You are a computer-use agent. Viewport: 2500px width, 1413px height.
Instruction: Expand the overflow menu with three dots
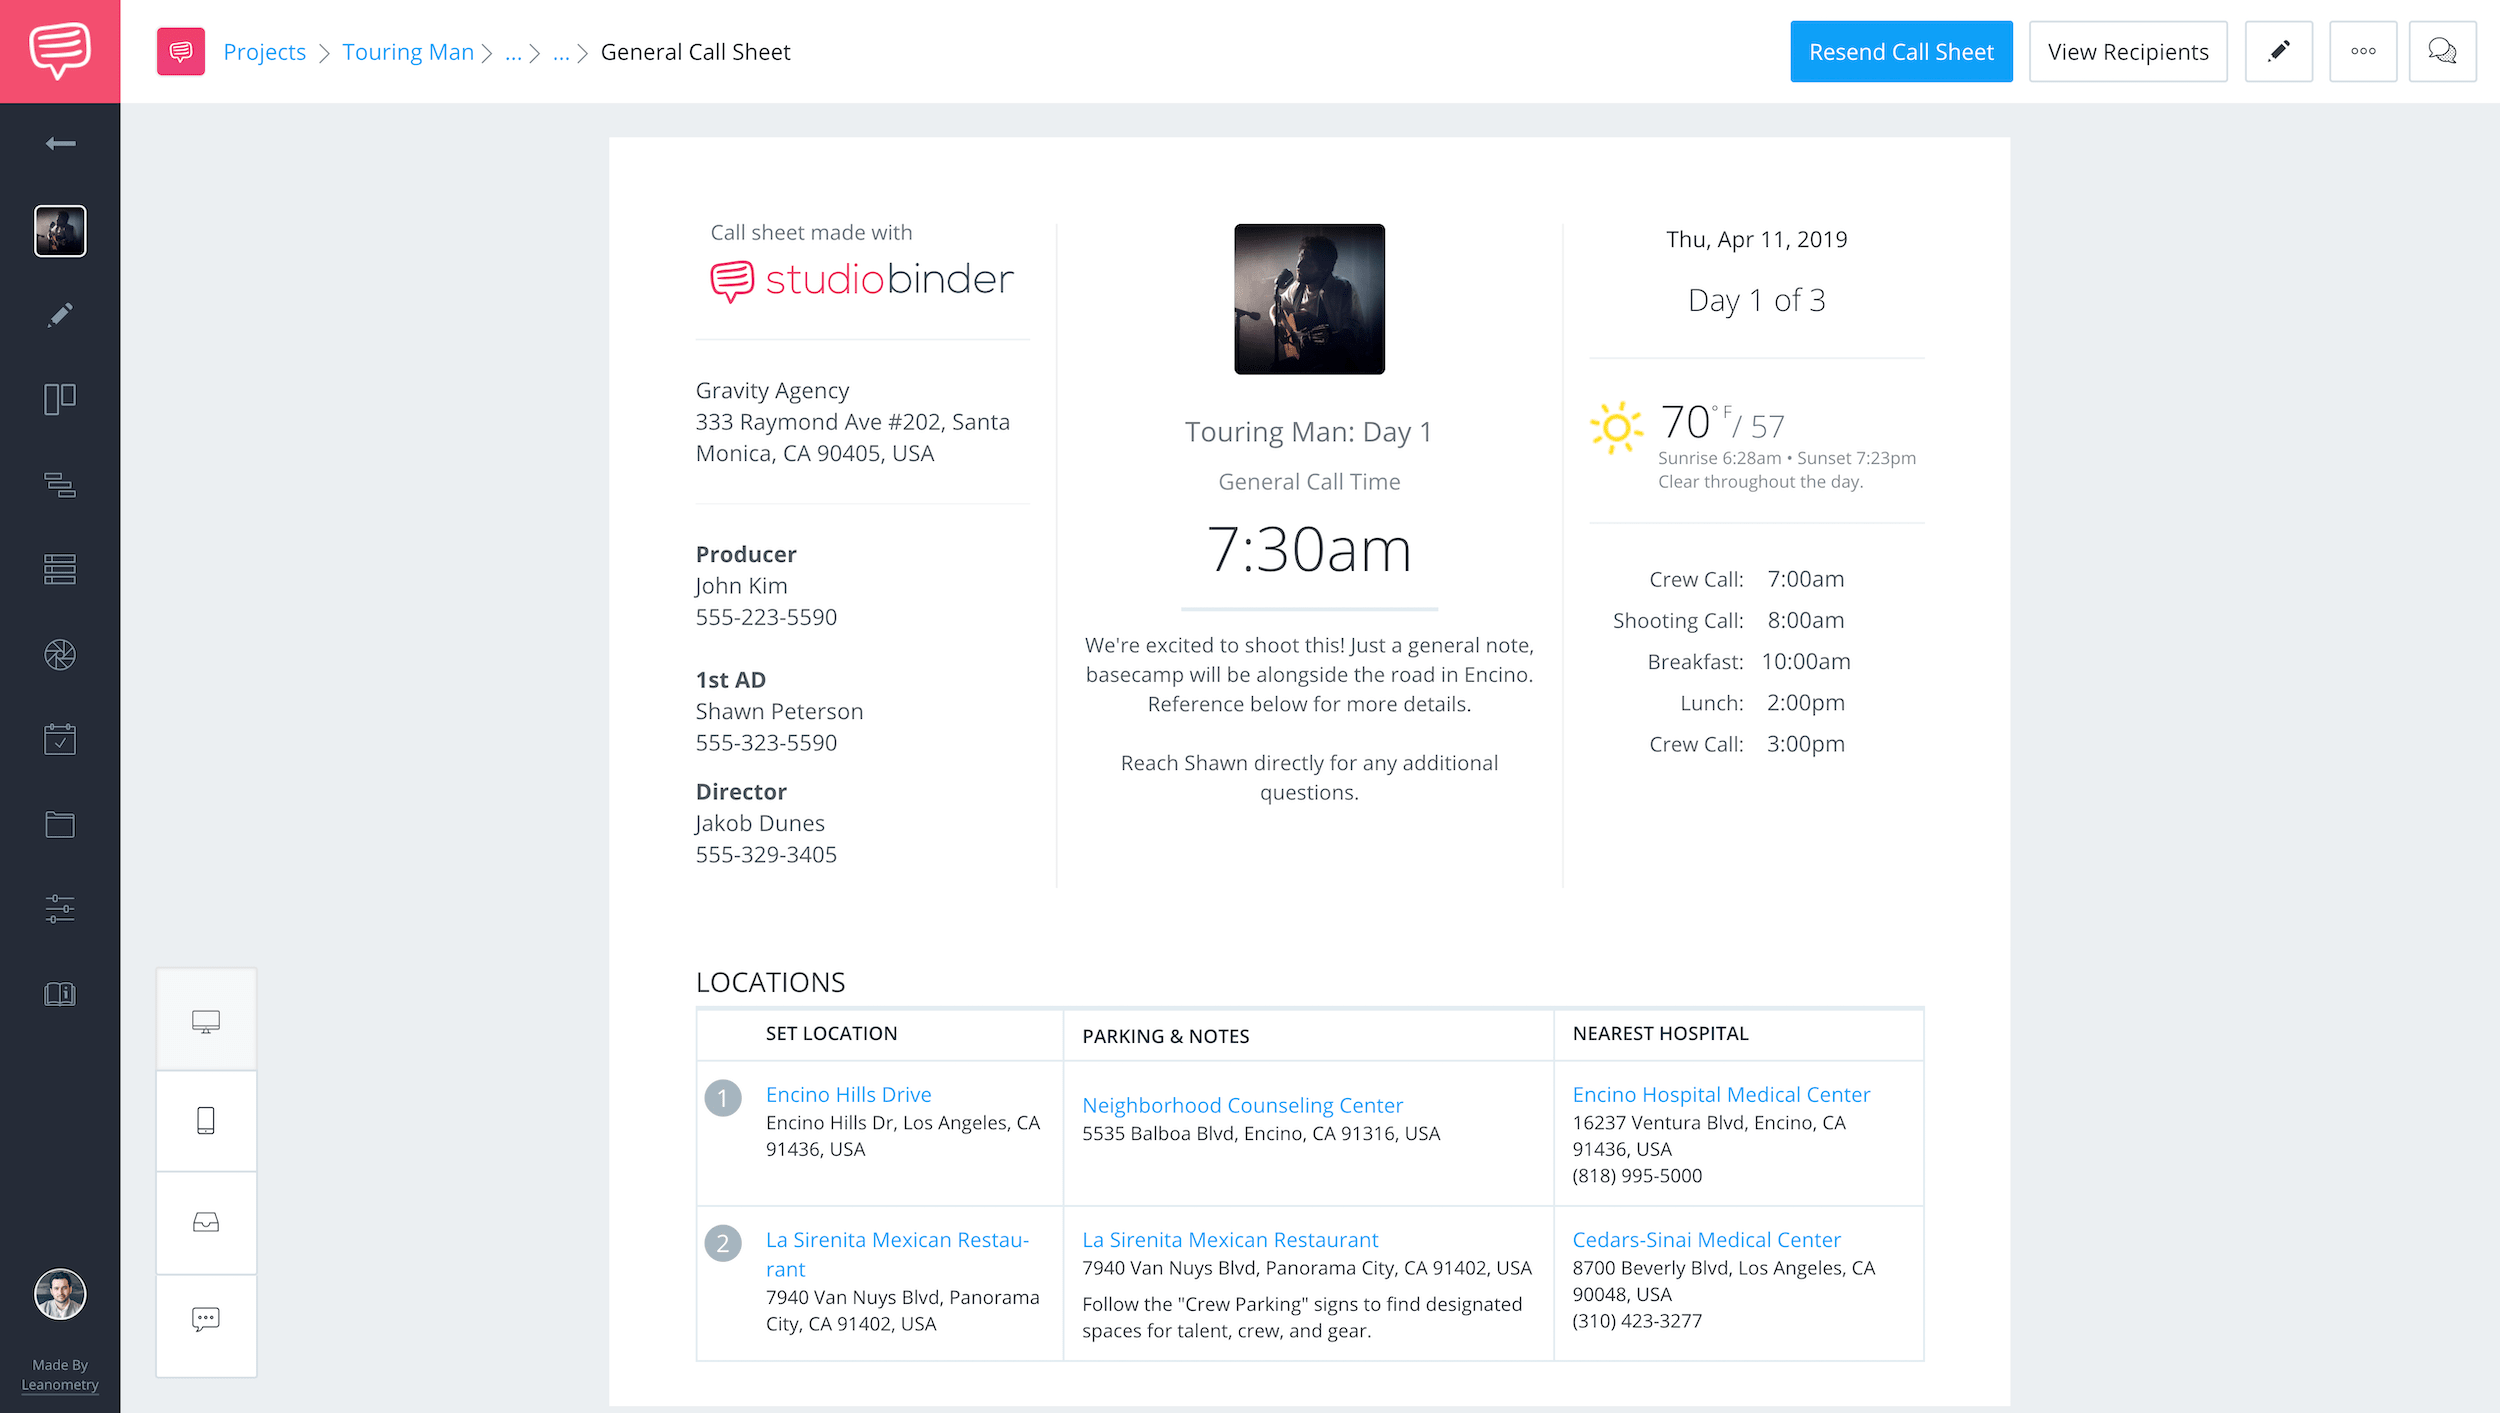click(2363, 52)
